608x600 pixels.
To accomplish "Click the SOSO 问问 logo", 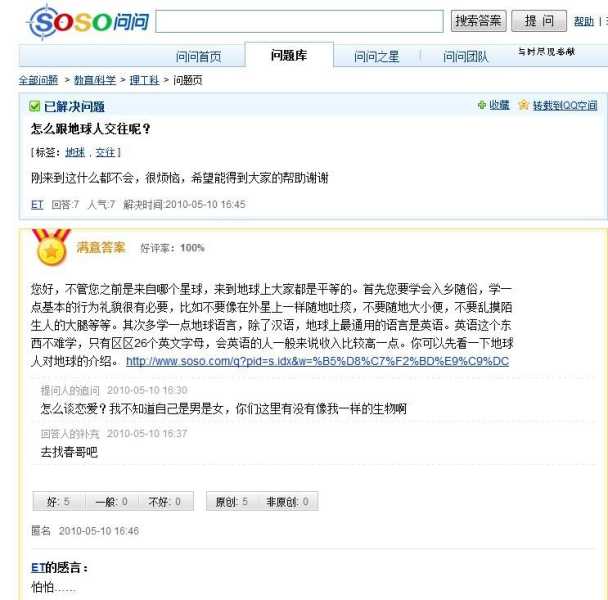I will 88,22.
